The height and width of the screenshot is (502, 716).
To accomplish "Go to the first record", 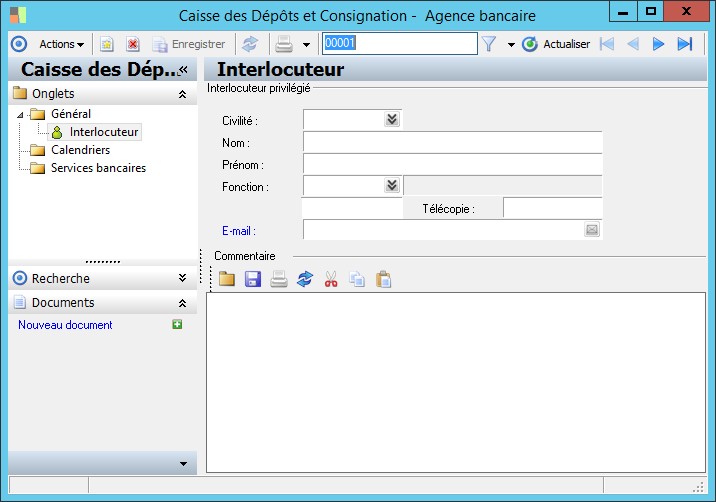I will pos(607,44).
